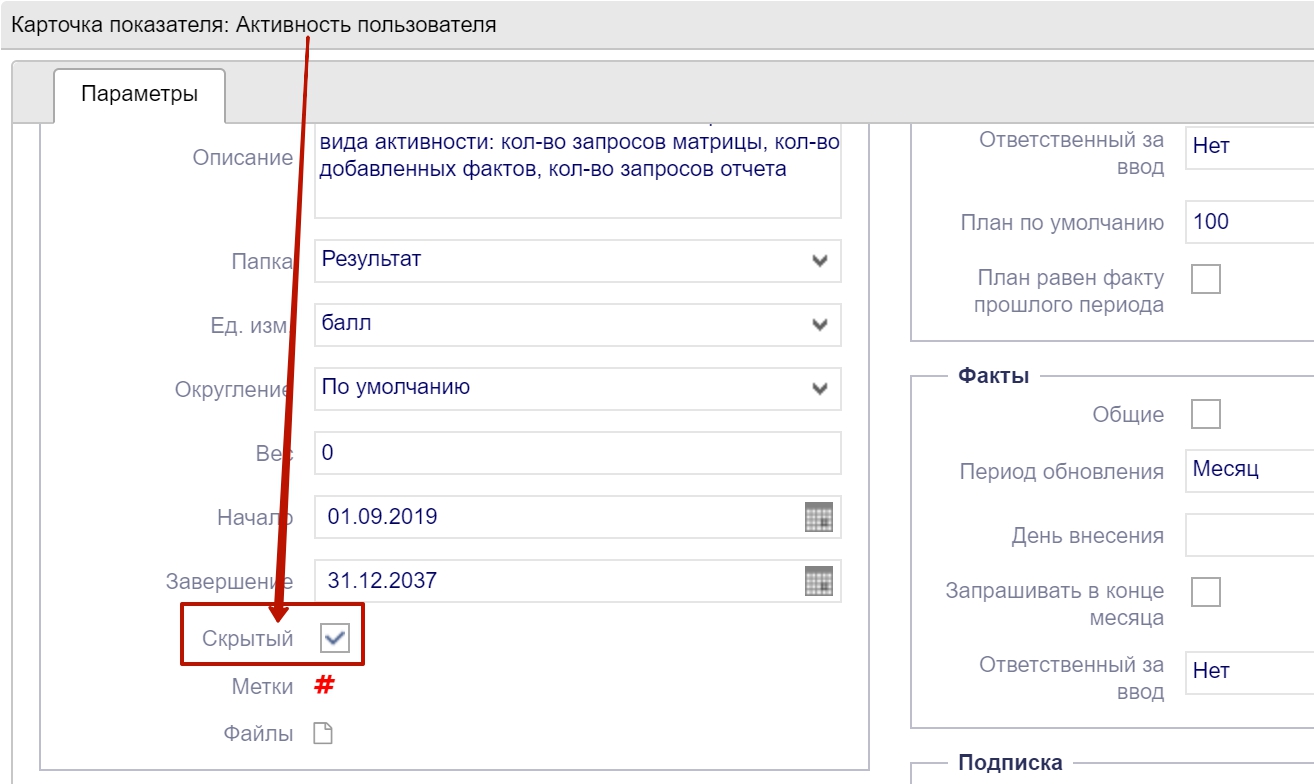Check the Общие checkbox under Факты
Viewport: 1314px width, 784px height.
(x=1206, y=413)
